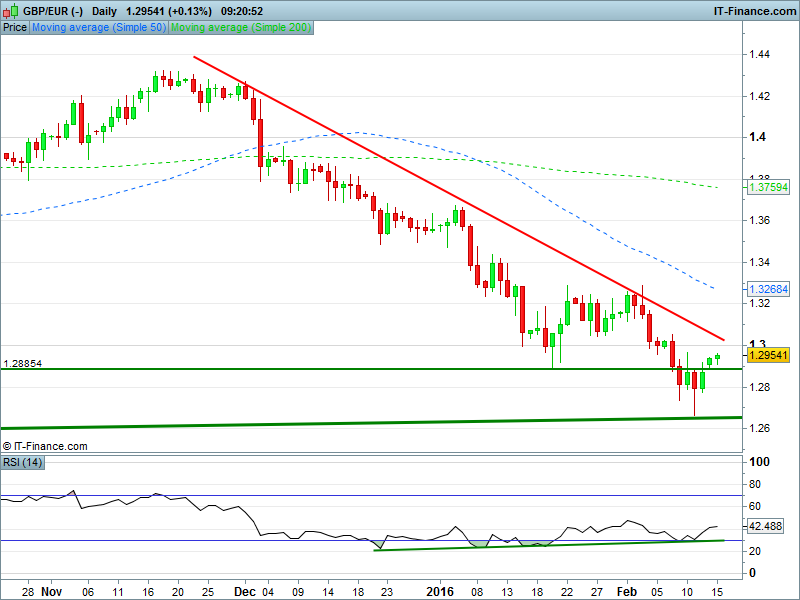Screen dimensions: 800x600
Task: Select the Moving average (Simple 50) label
Action: coord(99,28)
